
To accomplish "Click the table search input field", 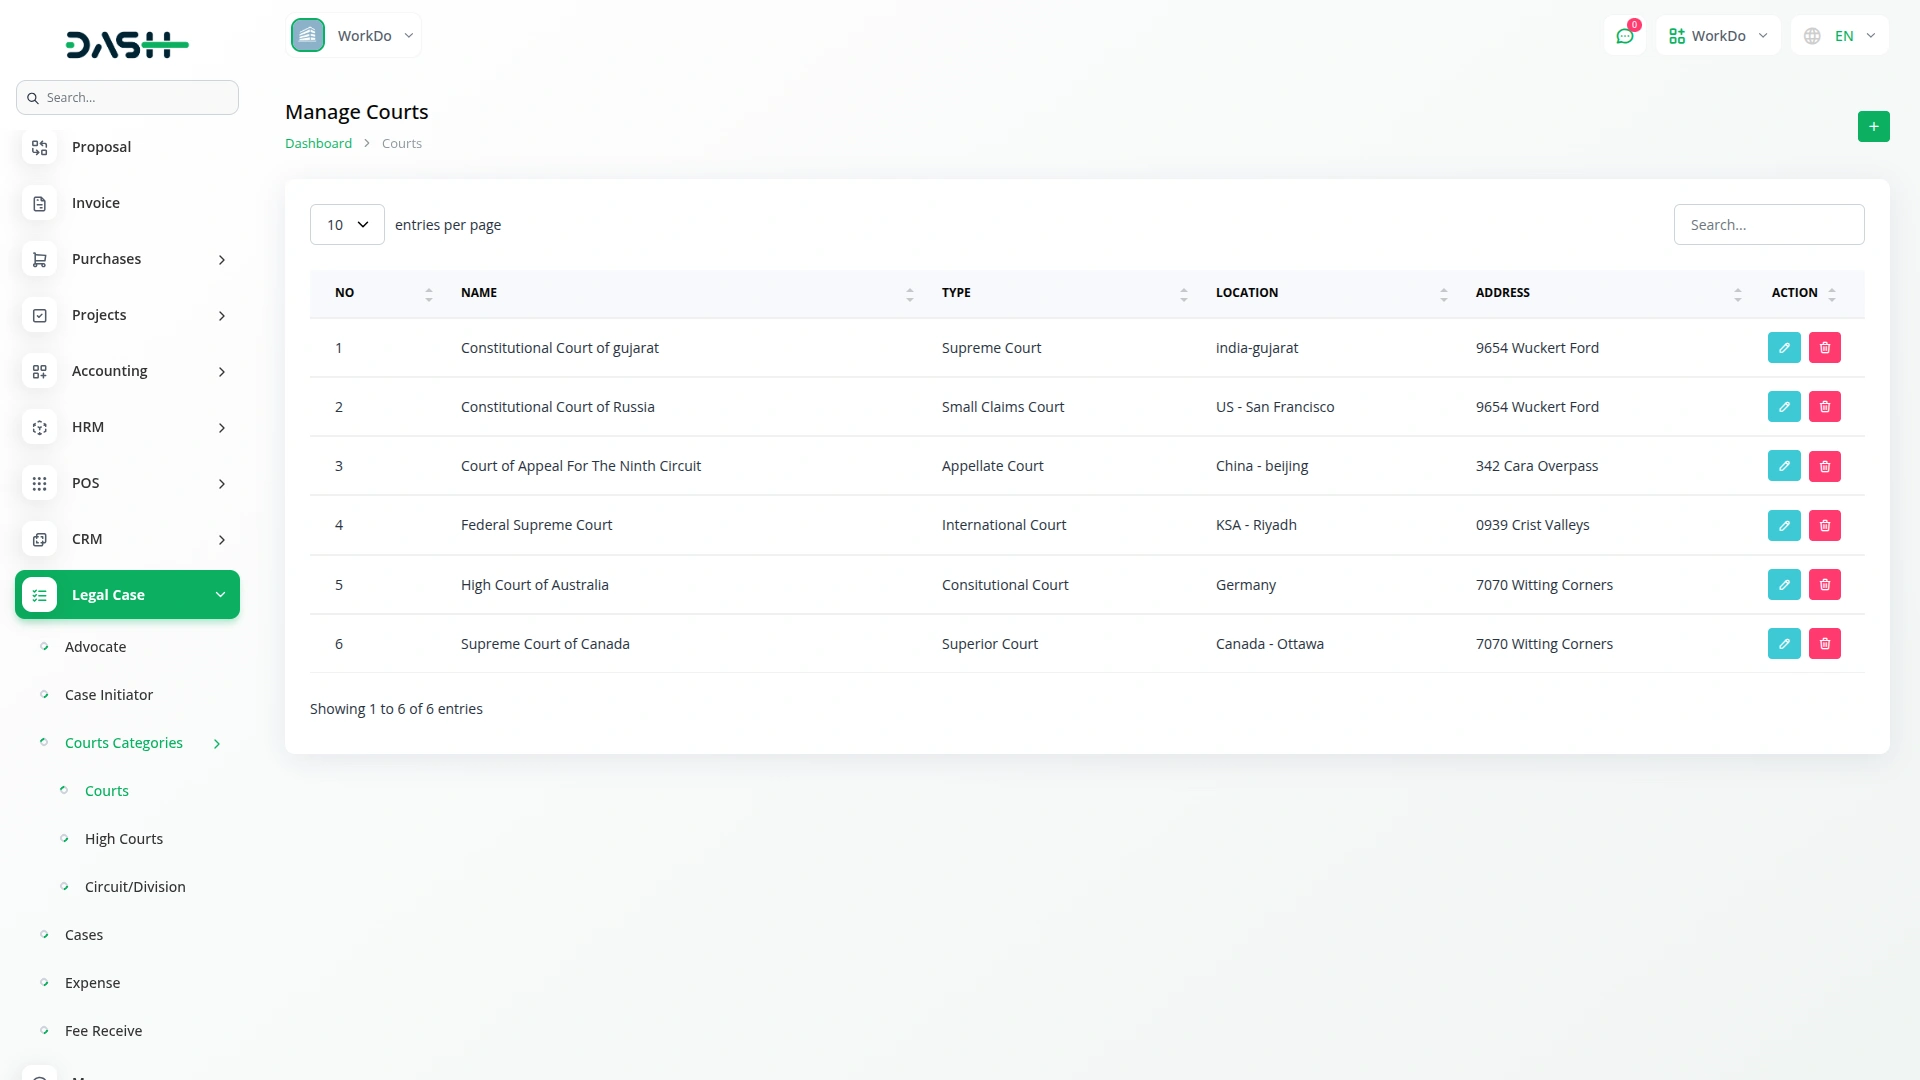I will (1768, 225).
